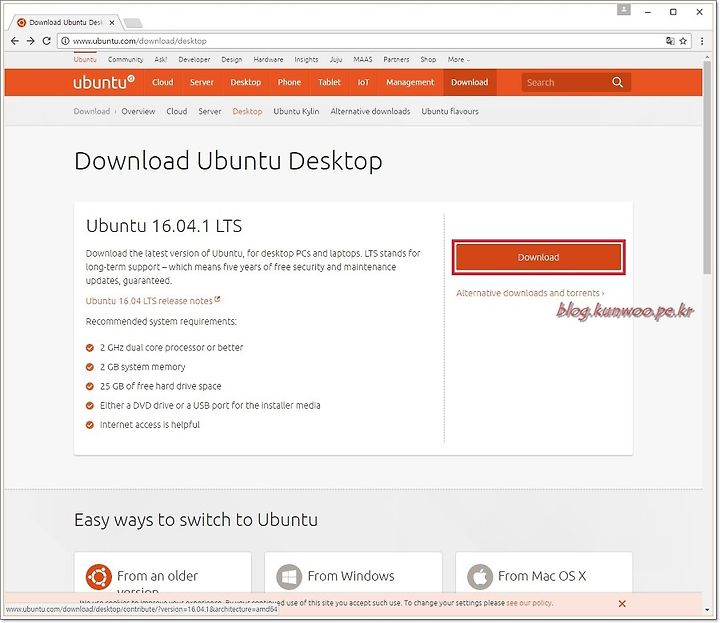Viewport: 720px width, 623px height.
Task: Open the Server menu in orange navbar
Action: pos(202,82)
